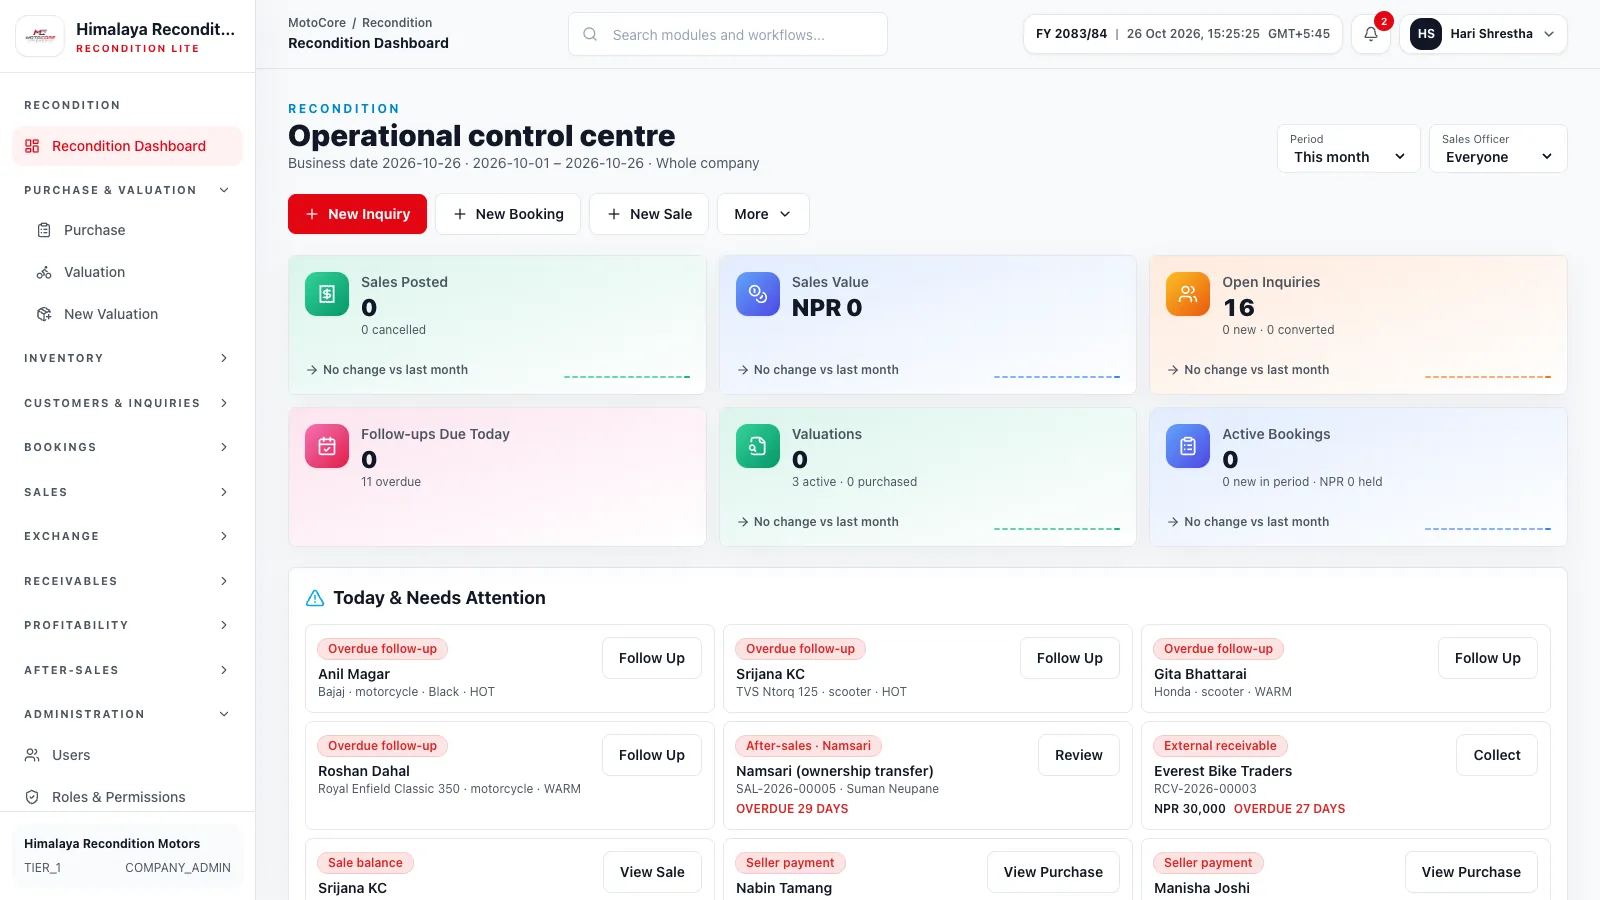Click the New Booking button
The image size is (1600, 900).
click(508, 214)
